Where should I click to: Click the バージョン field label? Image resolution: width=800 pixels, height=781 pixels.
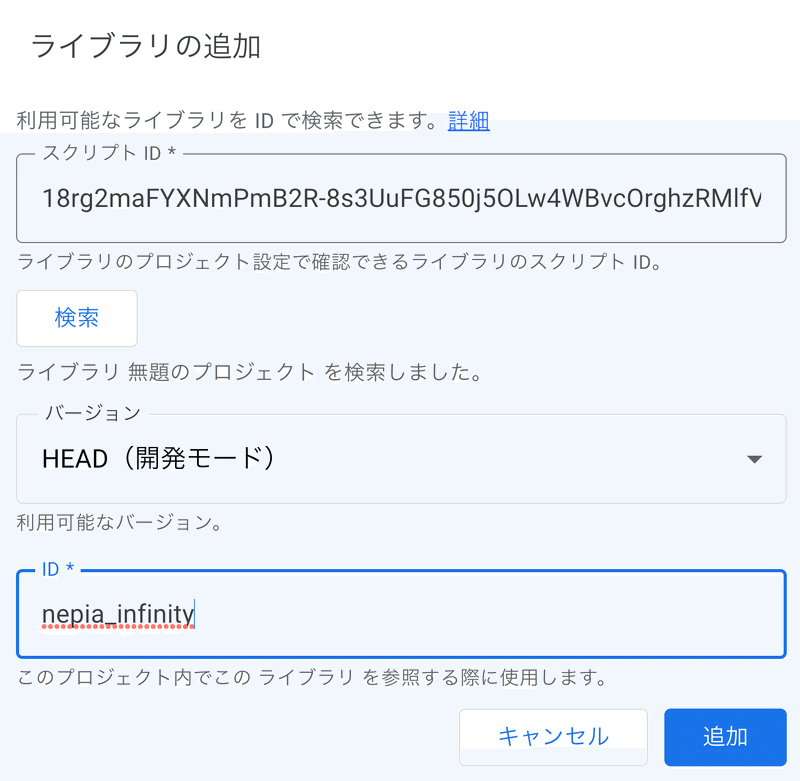(93, 413)
